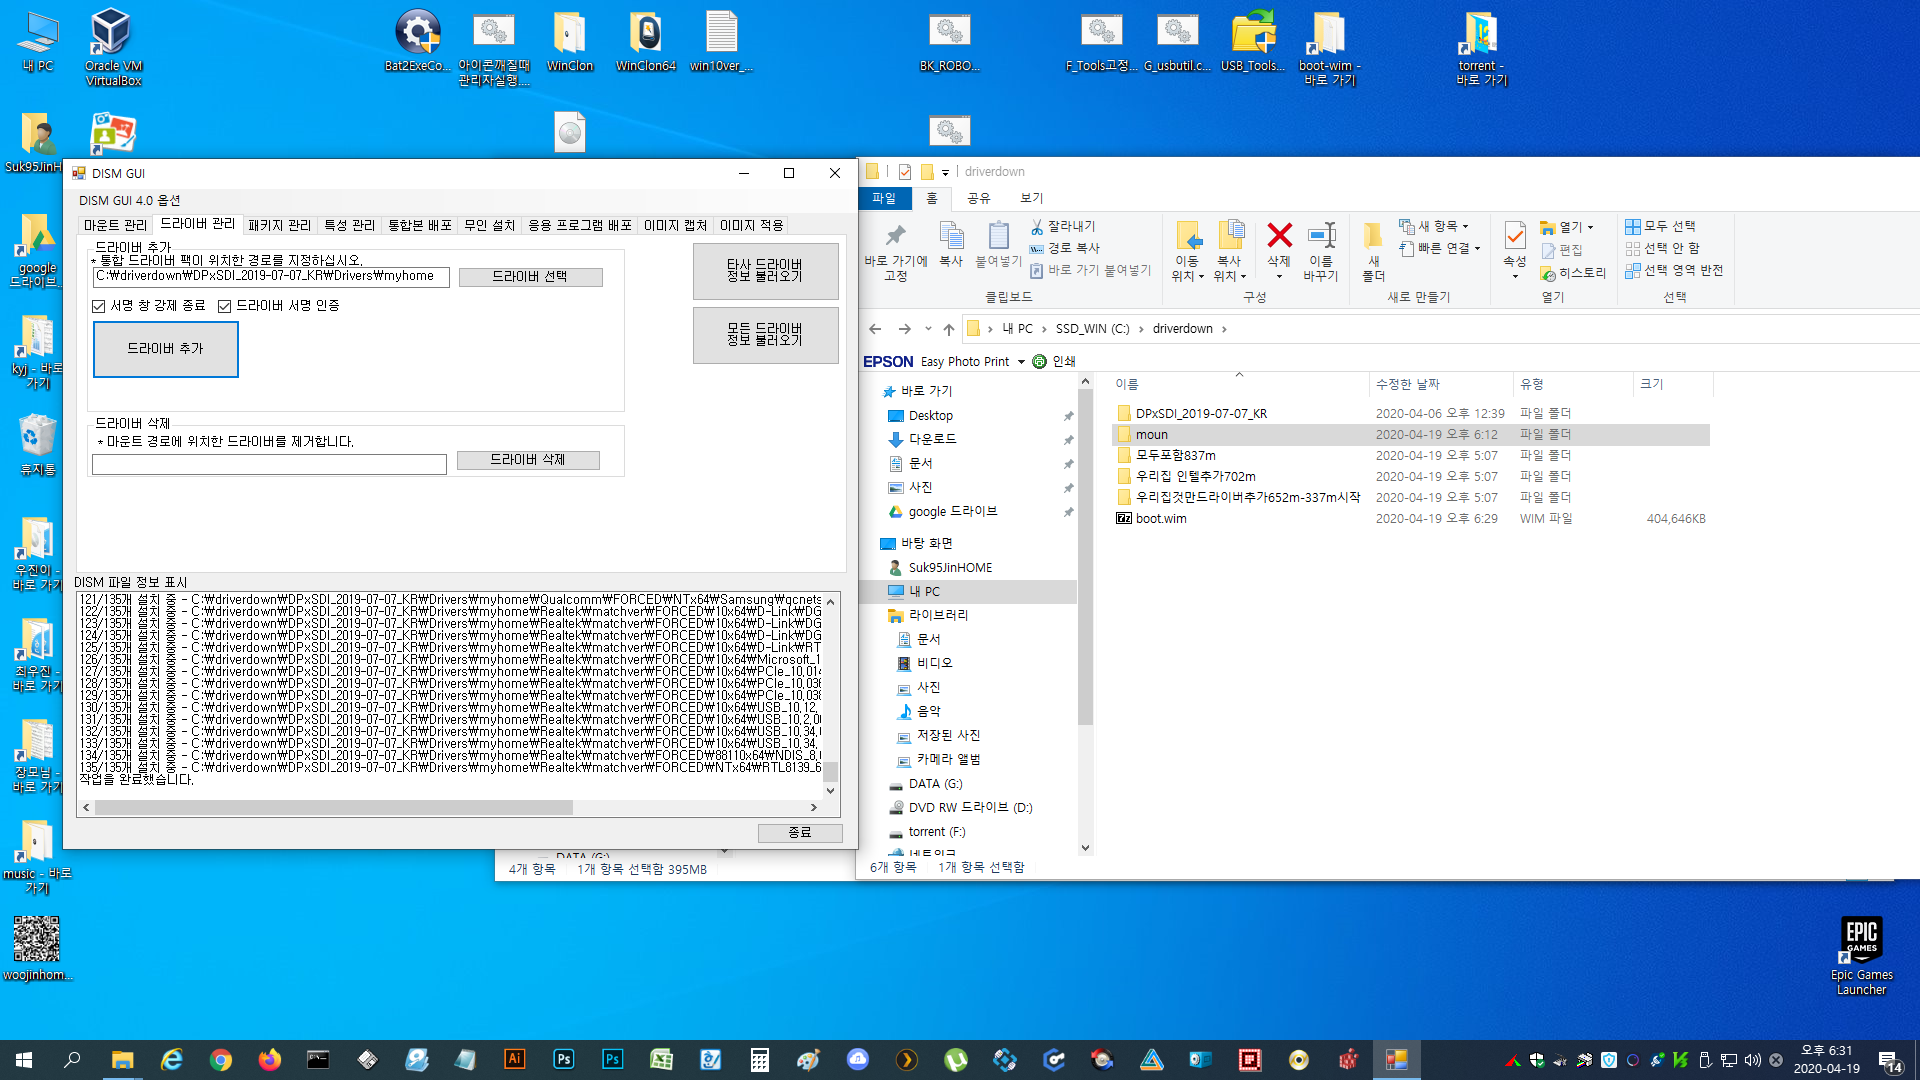The width and height of the screenshot is (1920, 1080).
Task: Click Cut (잘라내기) scissors in ribbon
Action: pos(1063,227)
